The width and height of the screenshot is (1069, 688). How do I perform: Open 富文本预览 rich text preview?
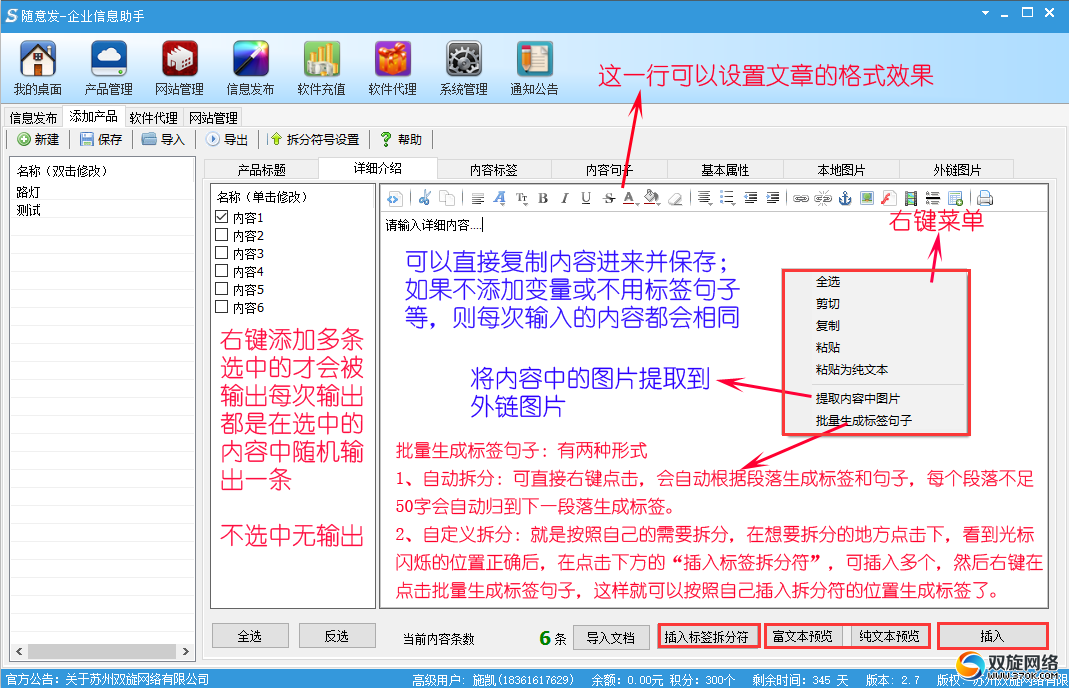point(802,636)
